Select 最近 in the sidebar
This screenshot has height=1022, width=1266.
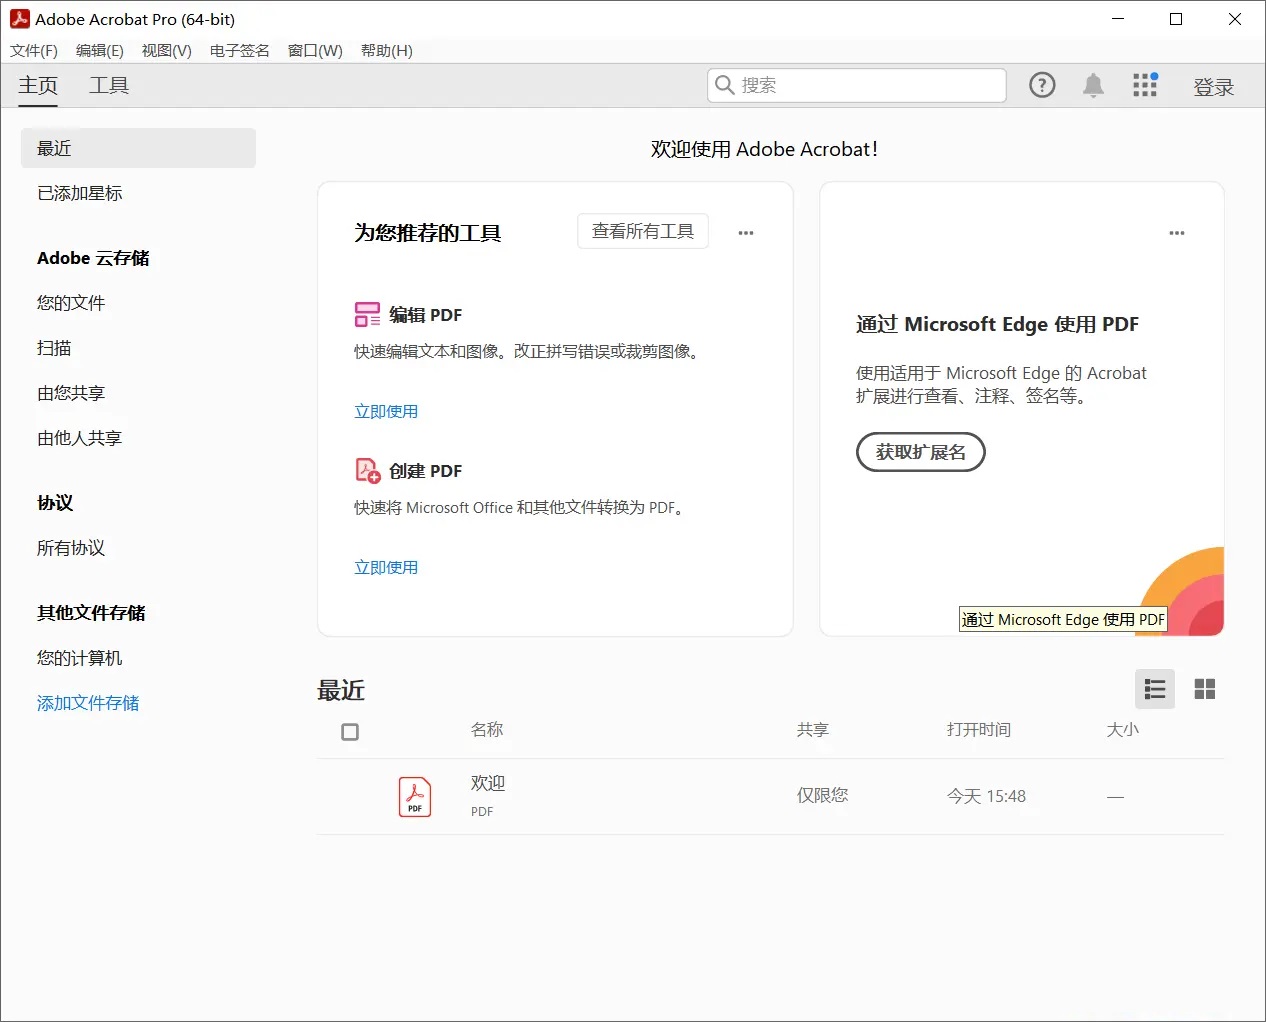(138, 148)
